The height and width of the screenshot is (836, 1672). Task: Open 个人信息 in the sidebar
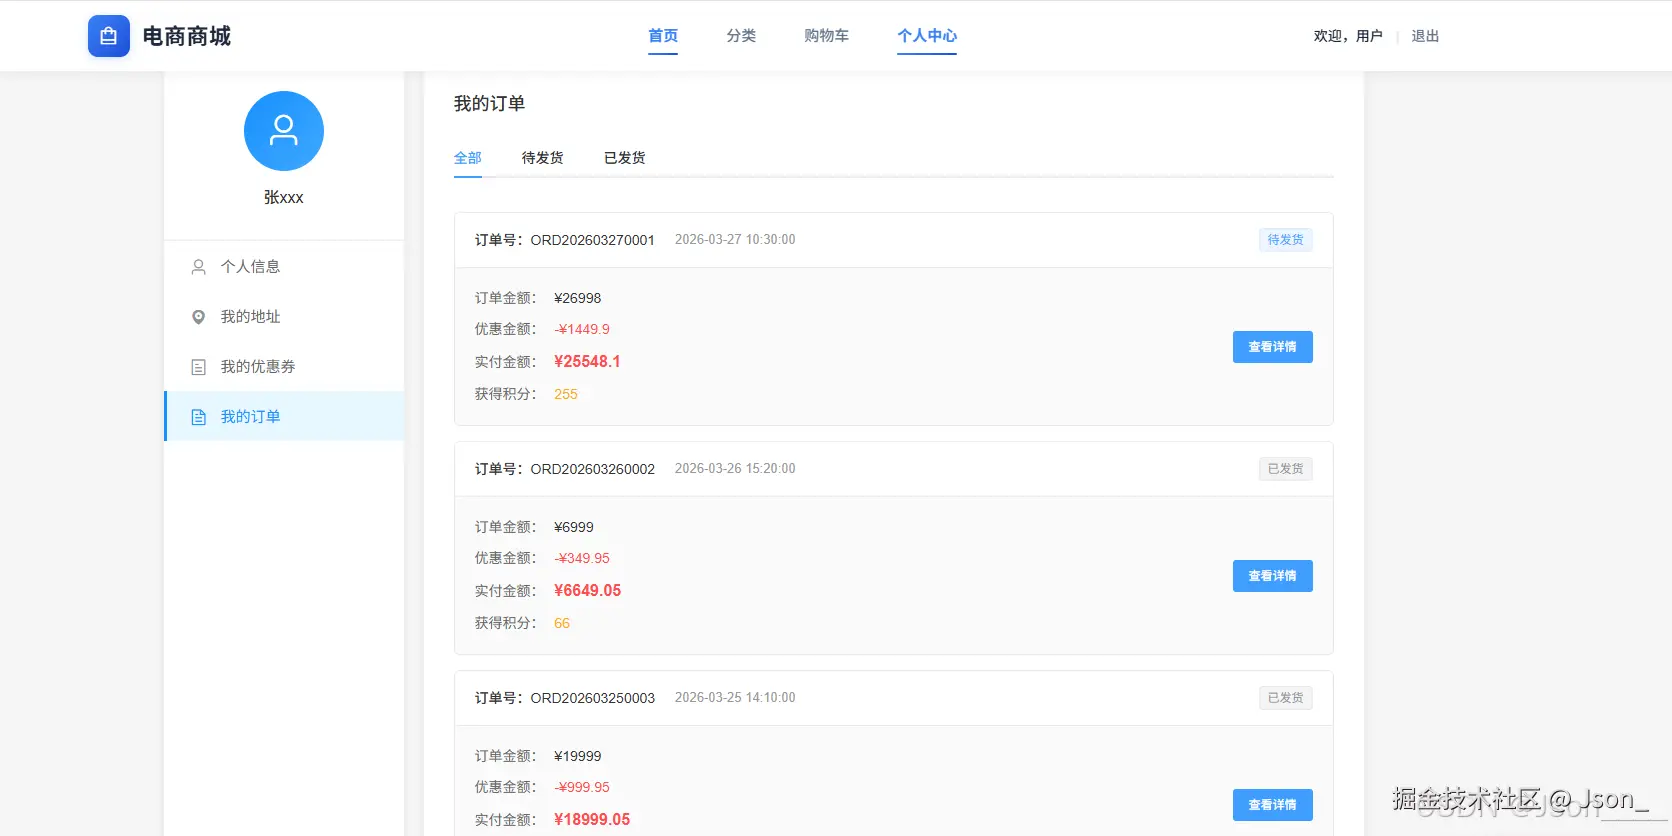point(284,267)
